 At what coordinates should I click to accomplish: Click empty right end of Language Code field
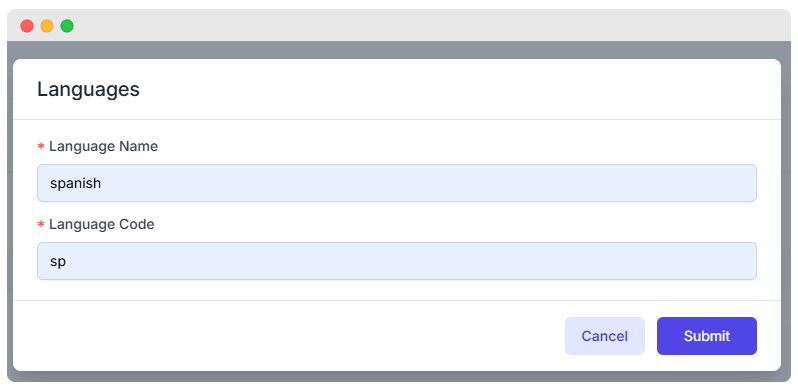pyautogui.click(x=662, y=261)
